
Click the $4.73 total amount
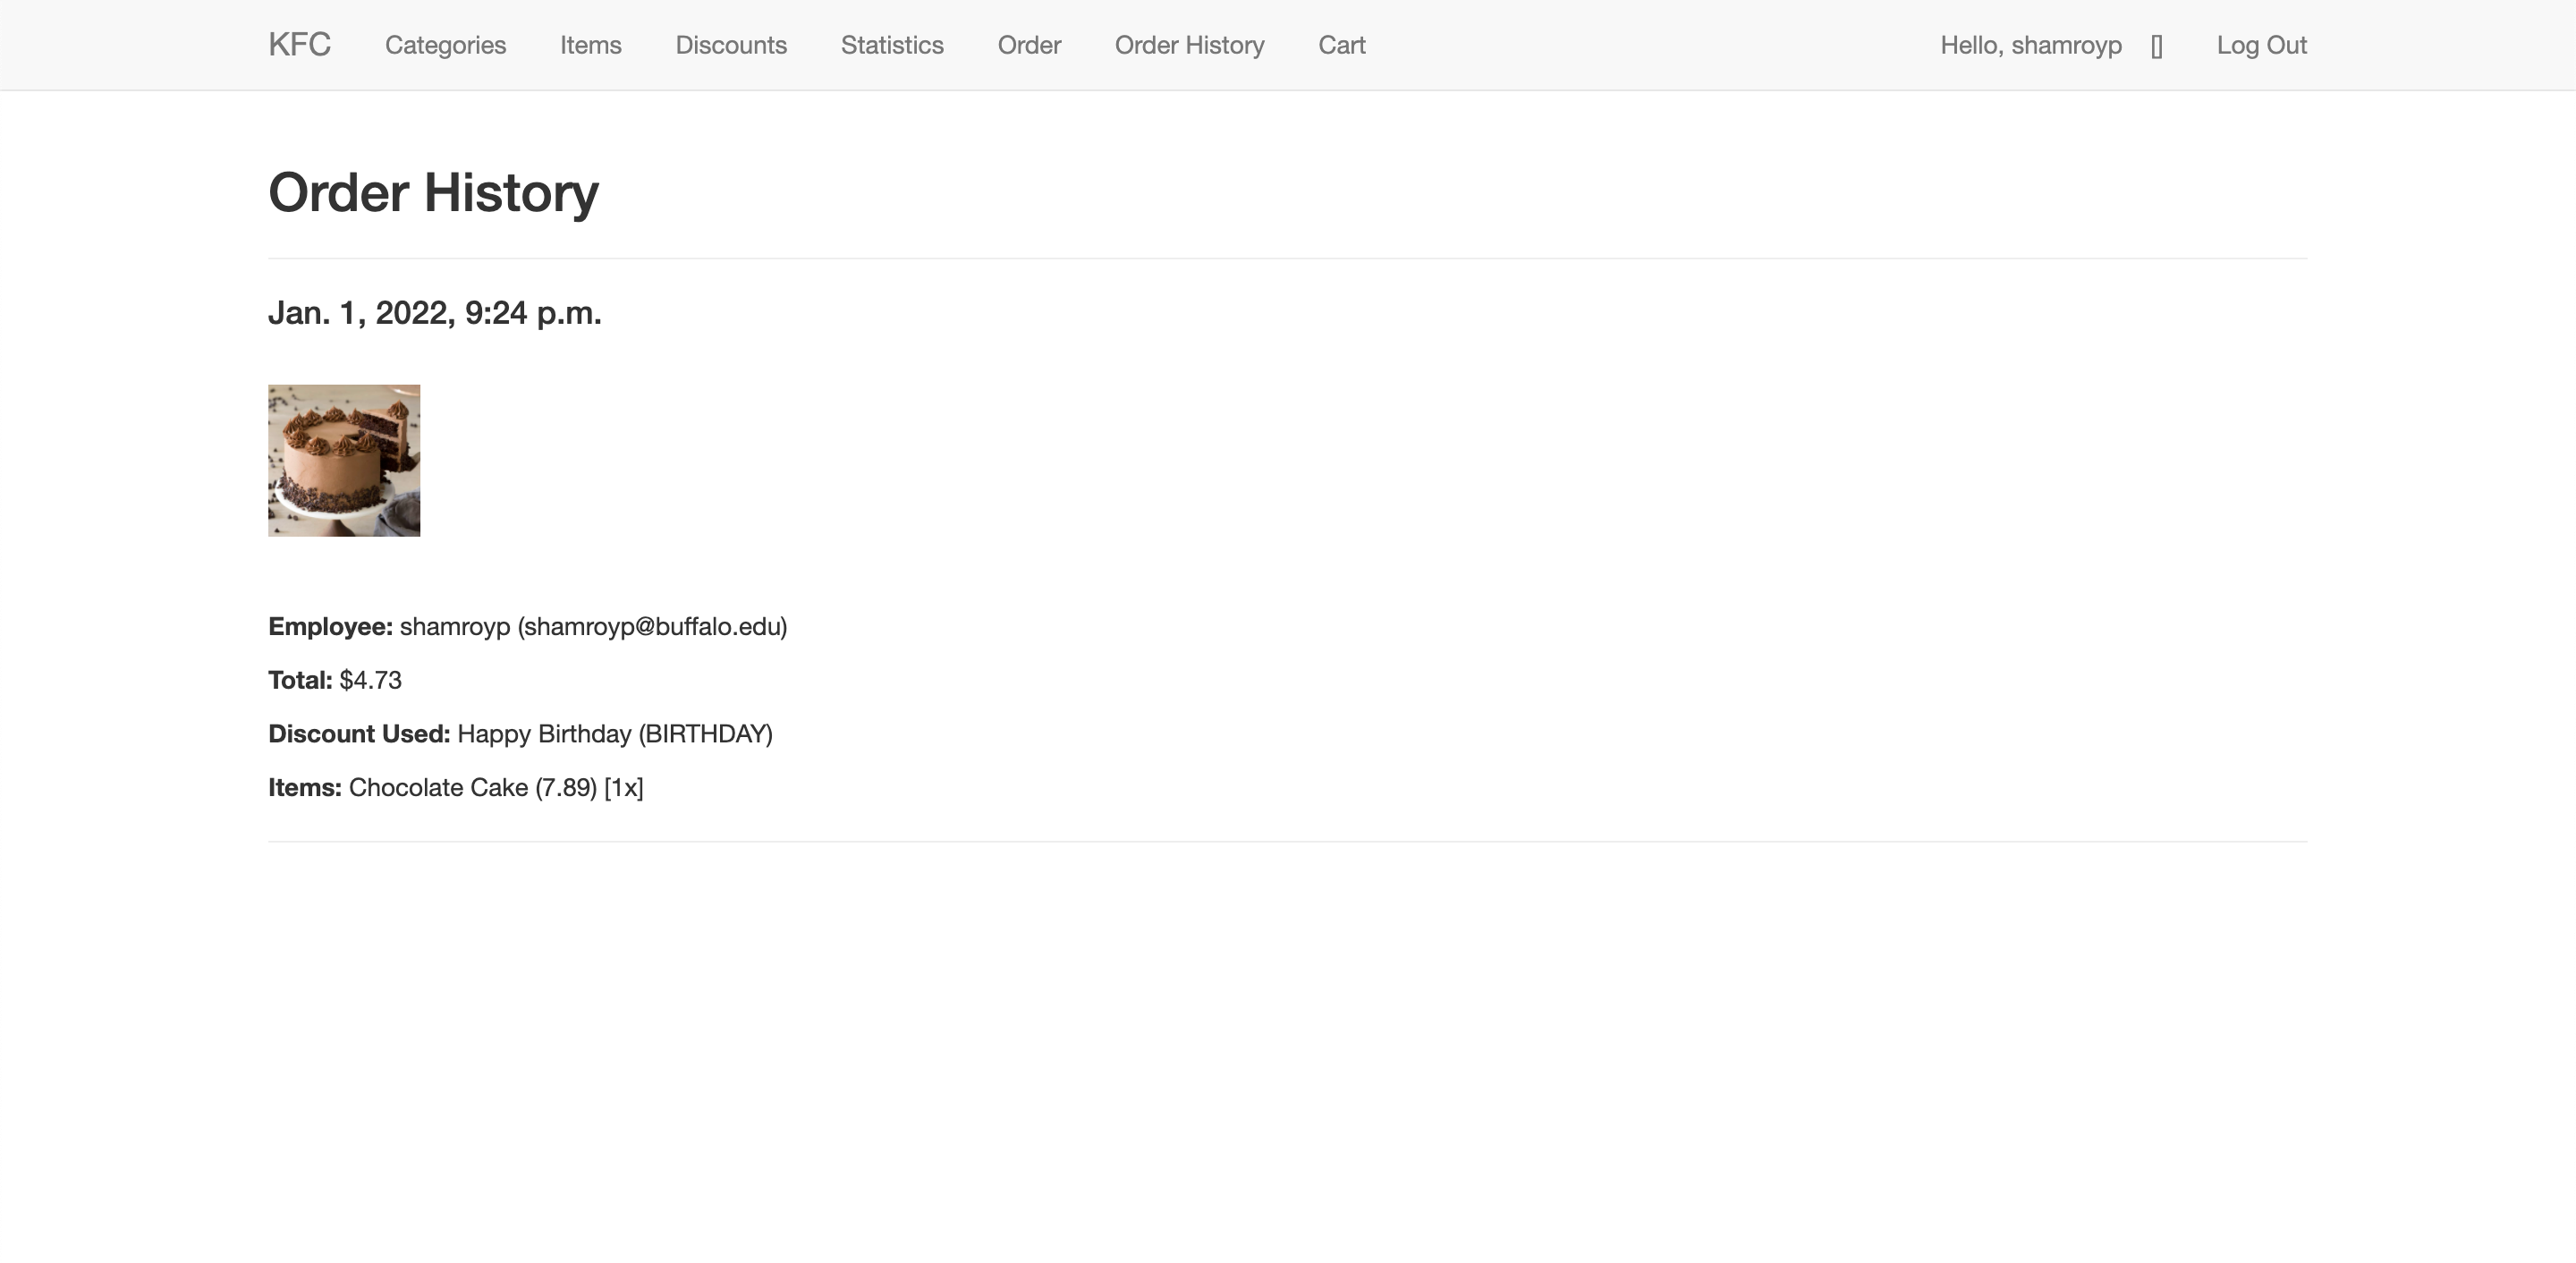pos(370,681)
